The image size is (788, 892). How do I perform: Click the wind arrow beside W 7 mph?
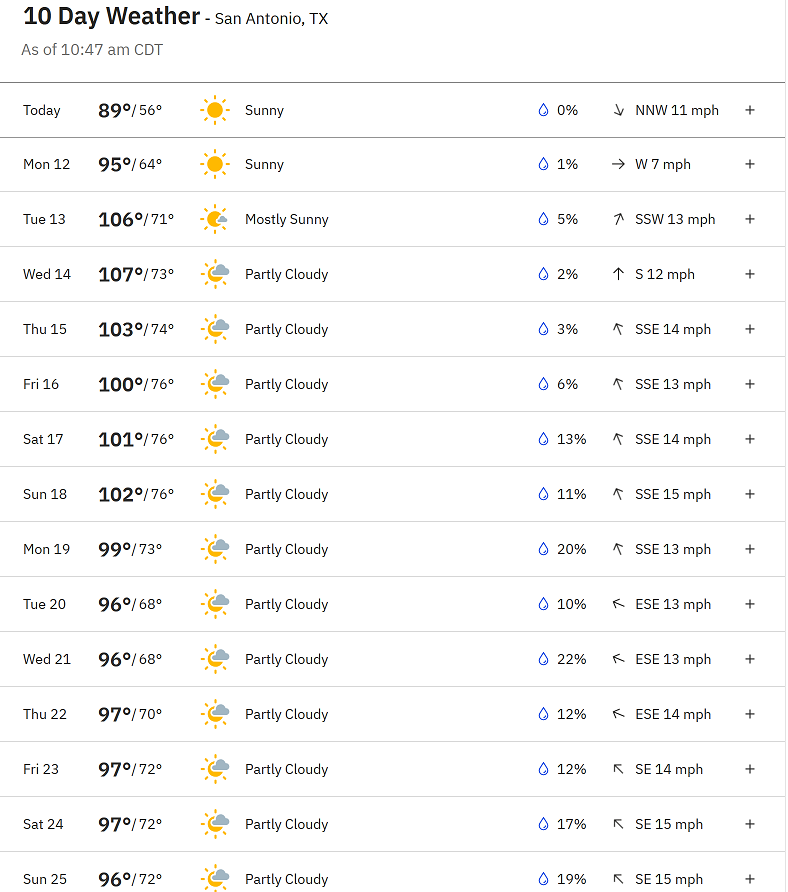(618, 164)
